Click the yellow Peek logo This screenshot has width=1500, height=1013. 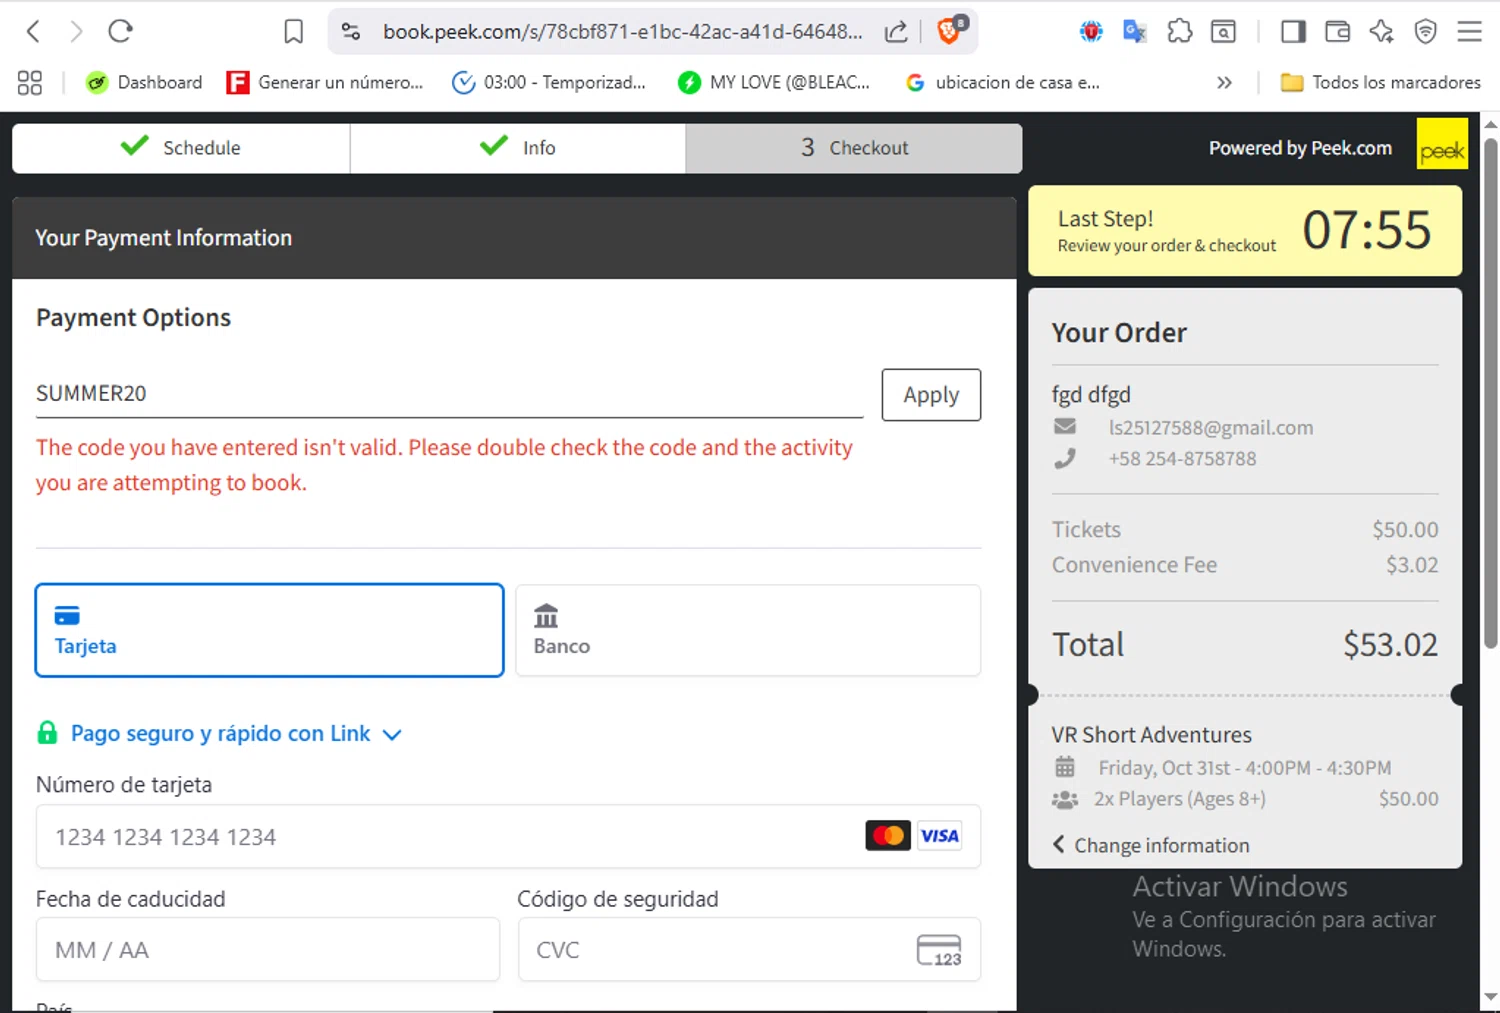tap(1442, 144)
